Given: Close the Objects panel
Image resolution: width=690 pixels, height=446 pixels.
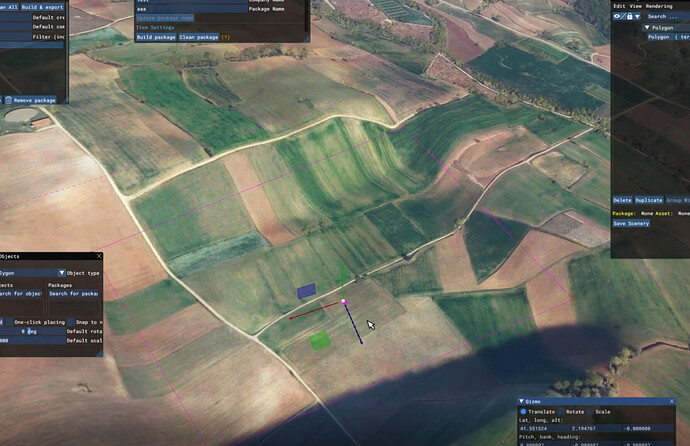Looking at the screenshot, I should click(99, 256).
